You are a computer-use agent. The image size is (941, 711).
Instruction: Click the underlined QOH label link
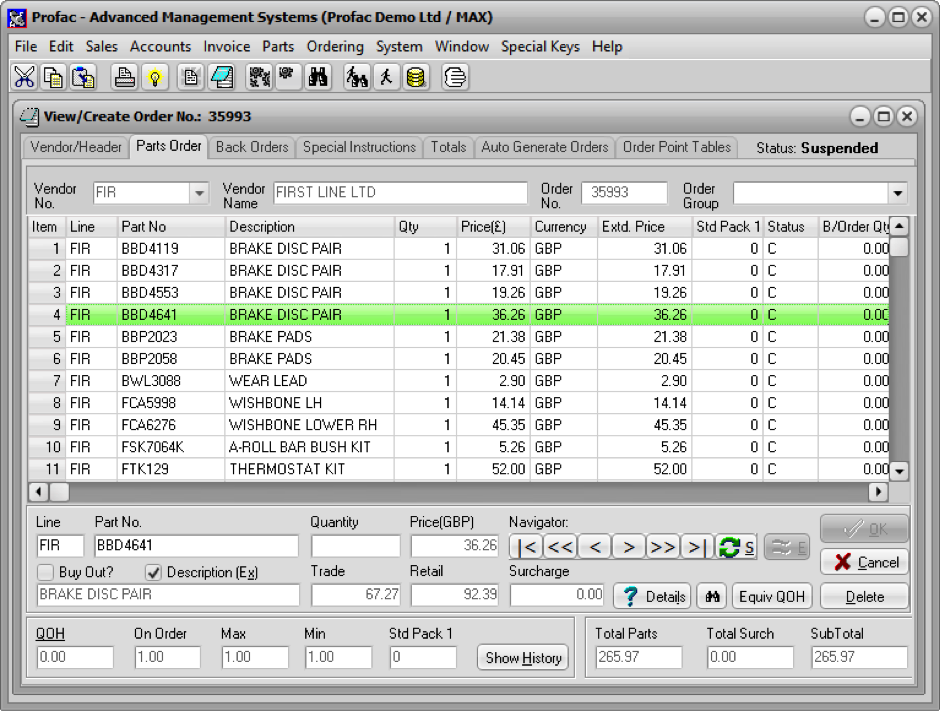click(50, 634)
